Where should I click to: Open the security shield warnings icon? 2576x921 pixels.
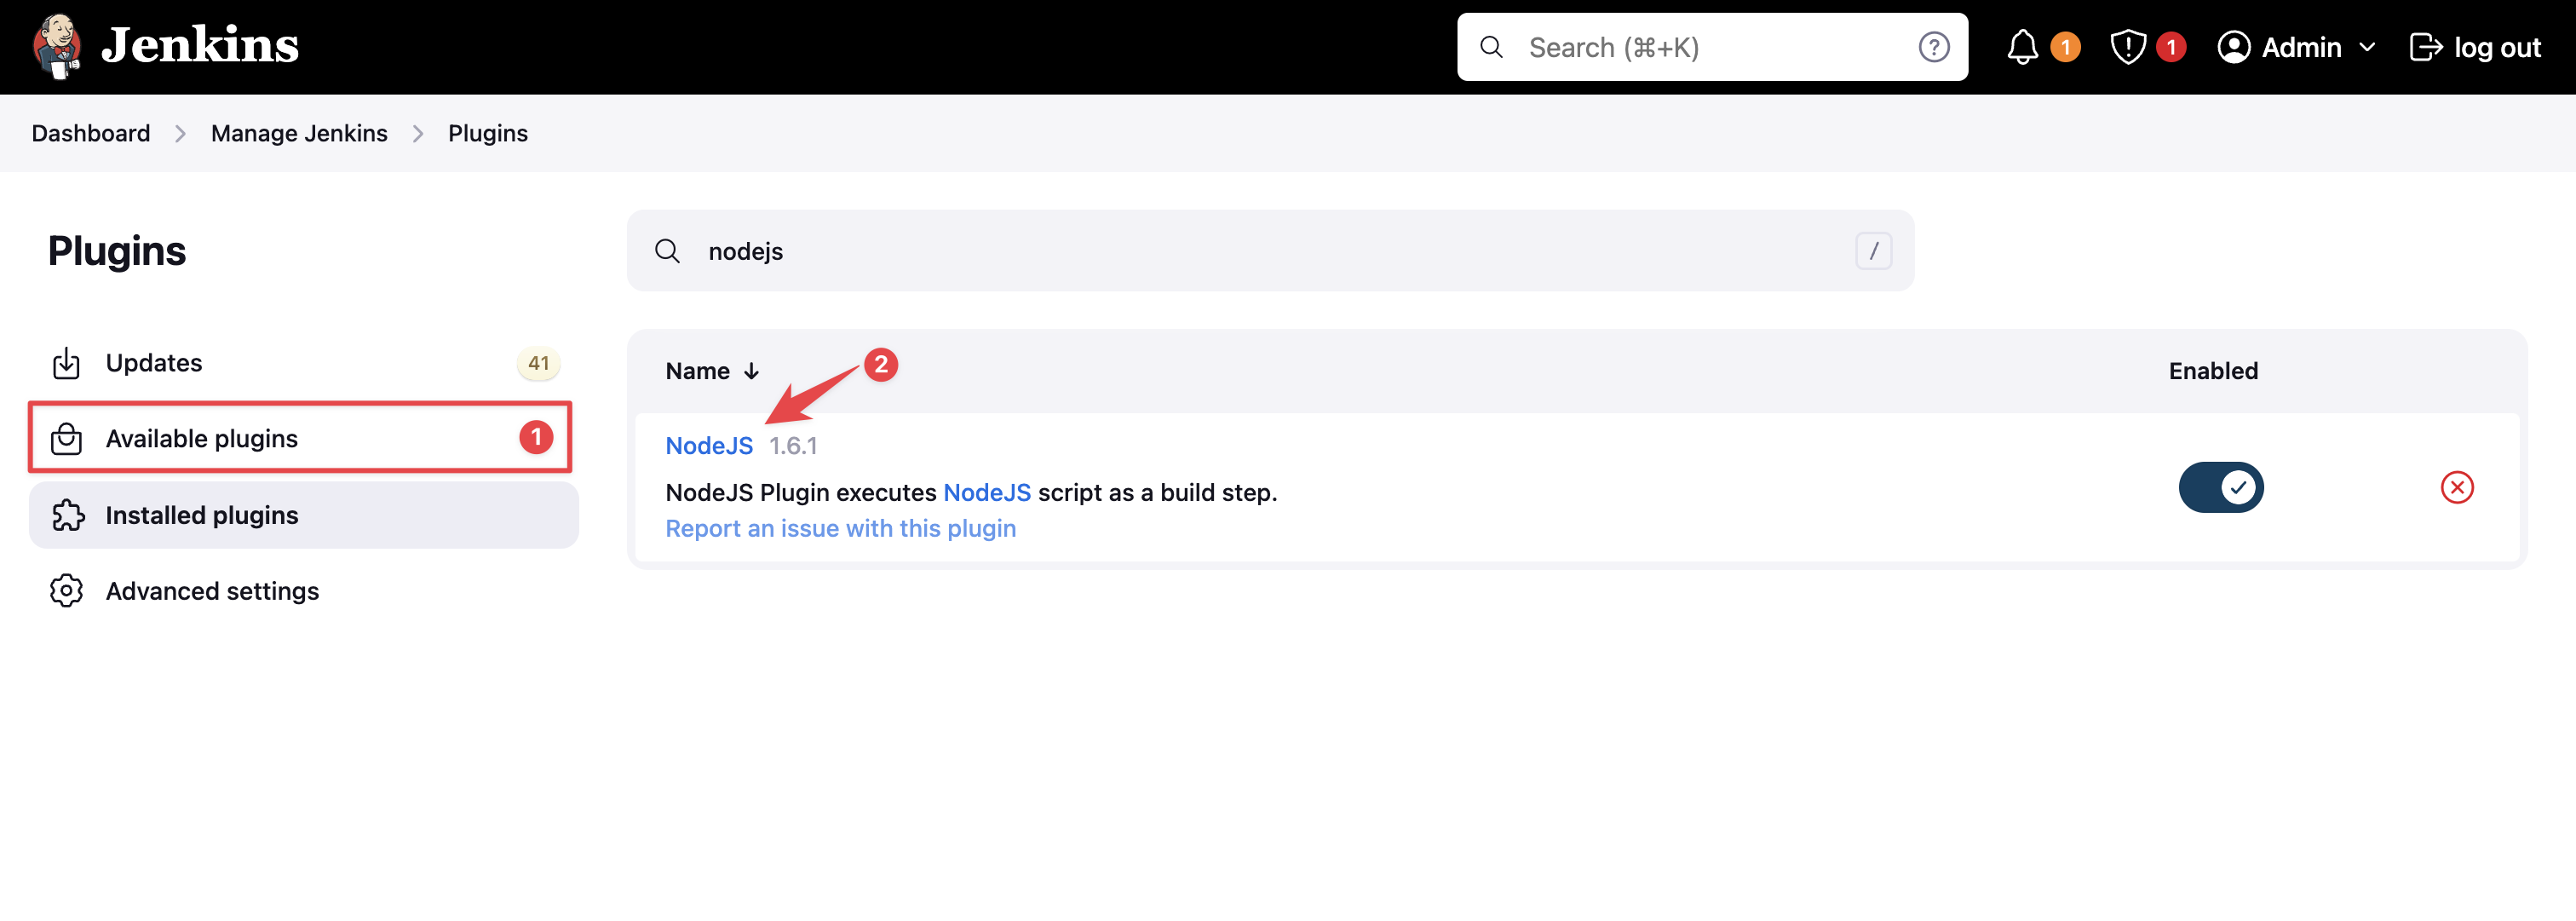[x=2127, y=47]
